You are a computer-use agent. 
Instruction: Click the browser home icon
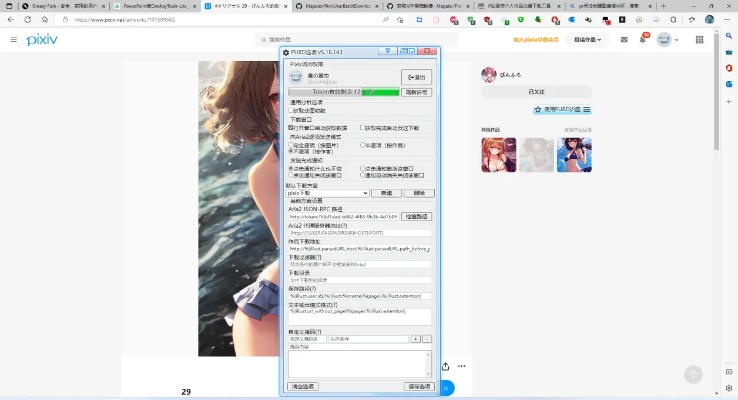44,20
